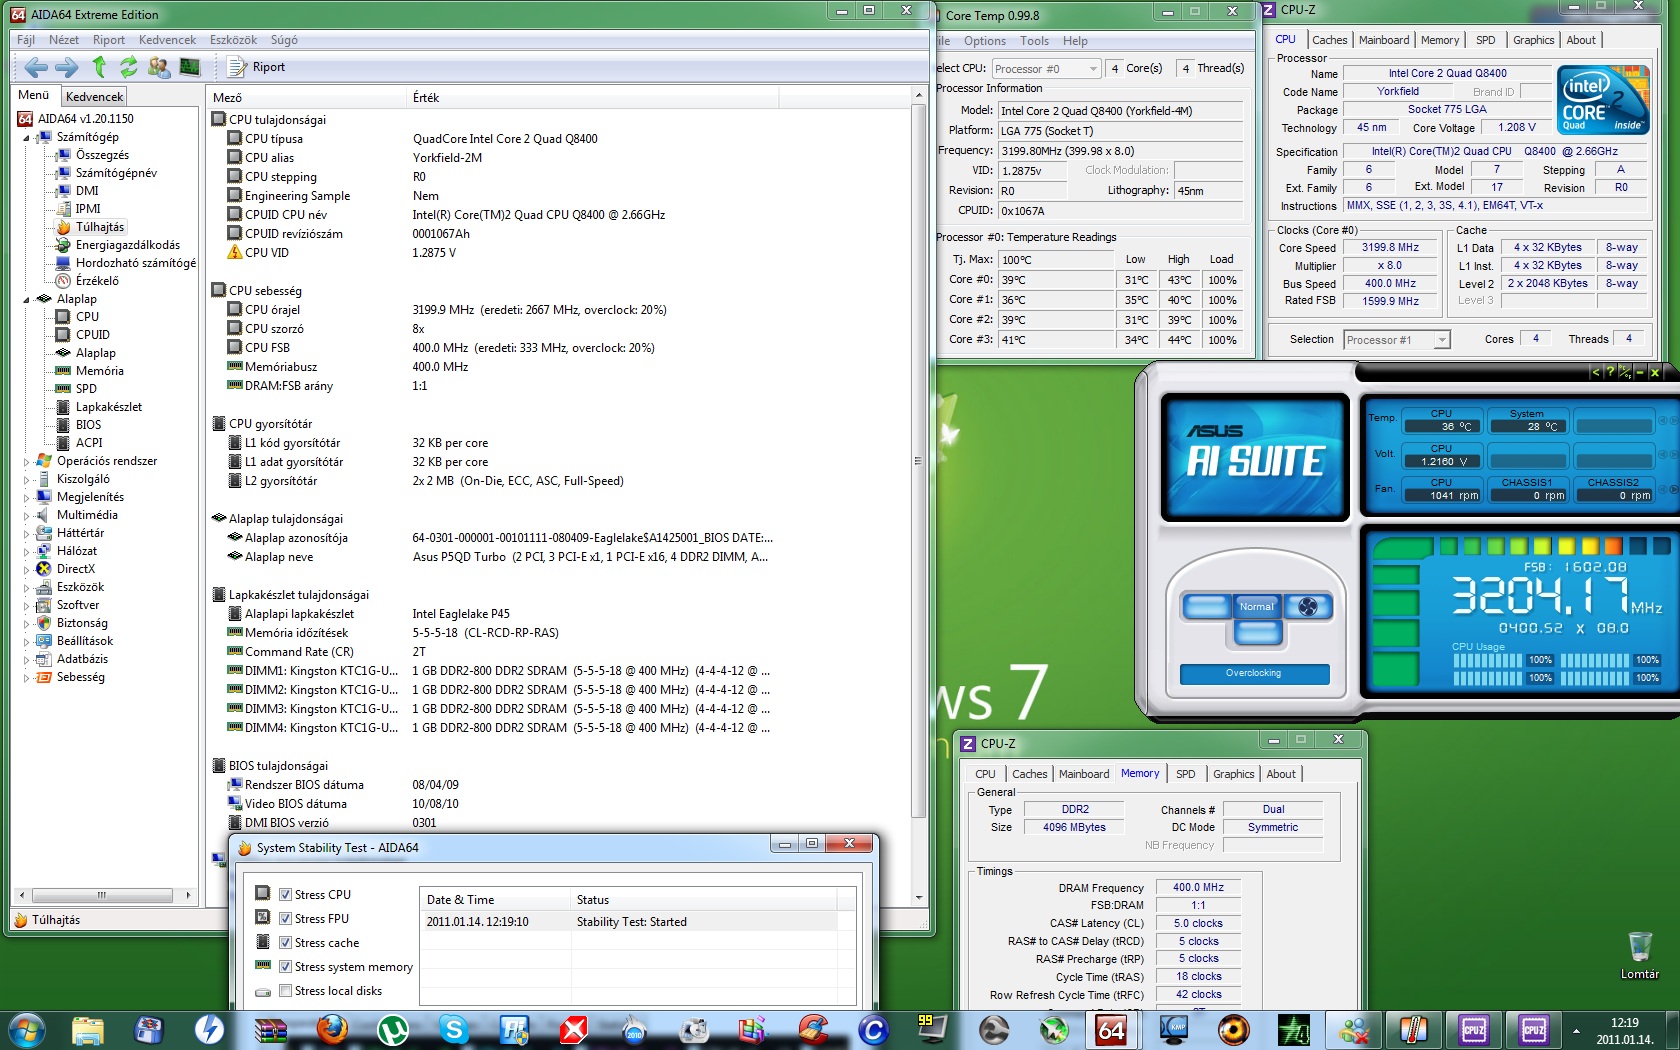
Task: Click the AIDA64 refresh toolbar icon
Action: click(x=129, y=67)
